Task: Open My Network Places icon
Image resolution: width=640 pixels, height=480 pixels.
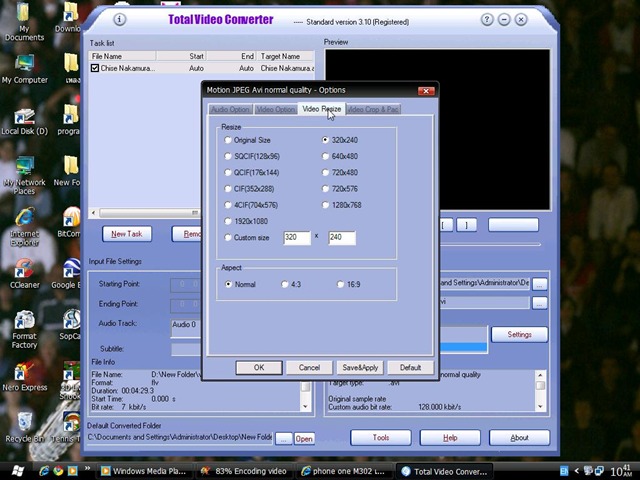Action: [24, 176]
